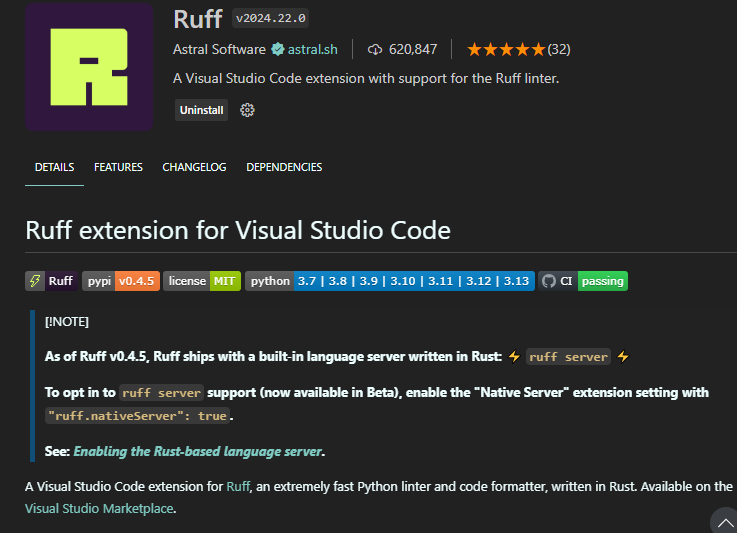
Task: Click the [!NOTE] text
Action: coord(67,322)
